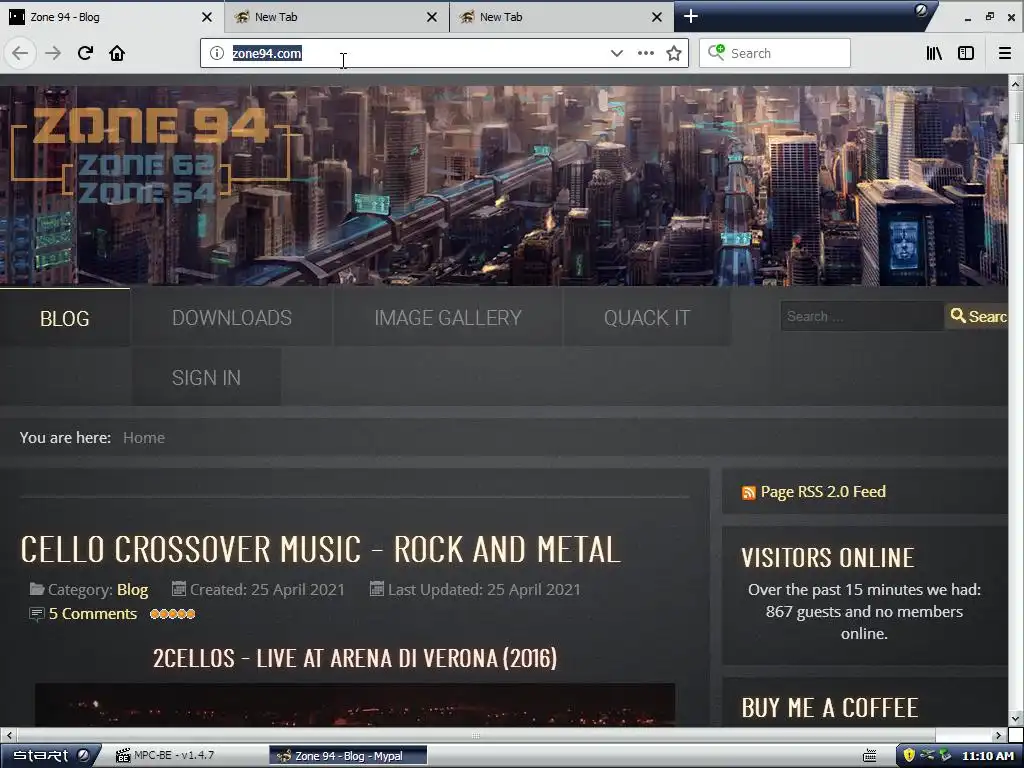Click the Home breadcrumb link
The height and width of the screenshot is (768, 1024).
tap(144, 438)
